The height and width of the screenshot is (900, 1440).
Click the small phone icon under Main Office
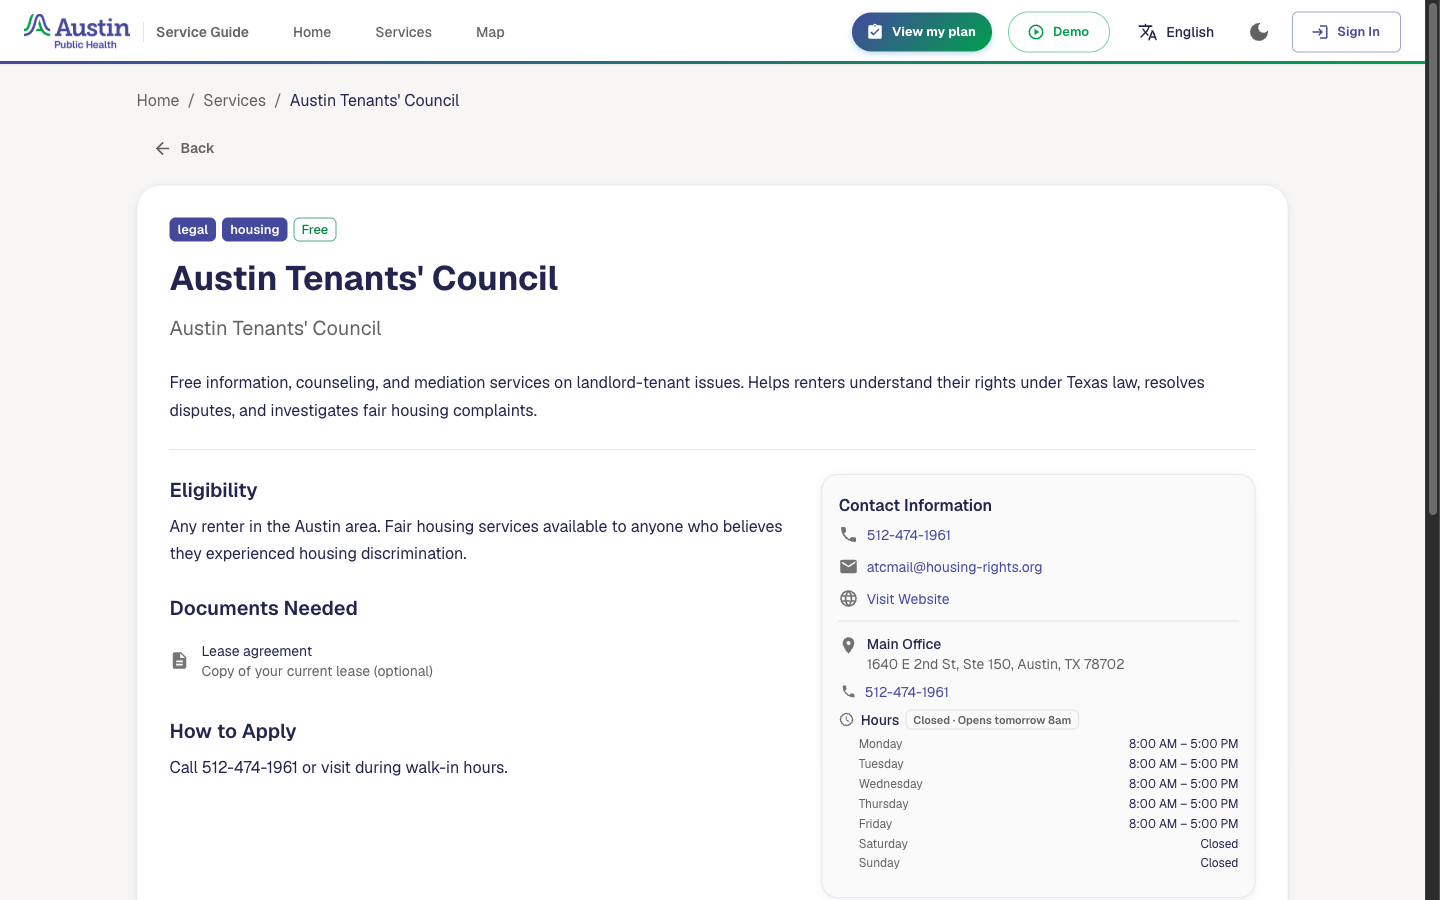pos(848,692)
